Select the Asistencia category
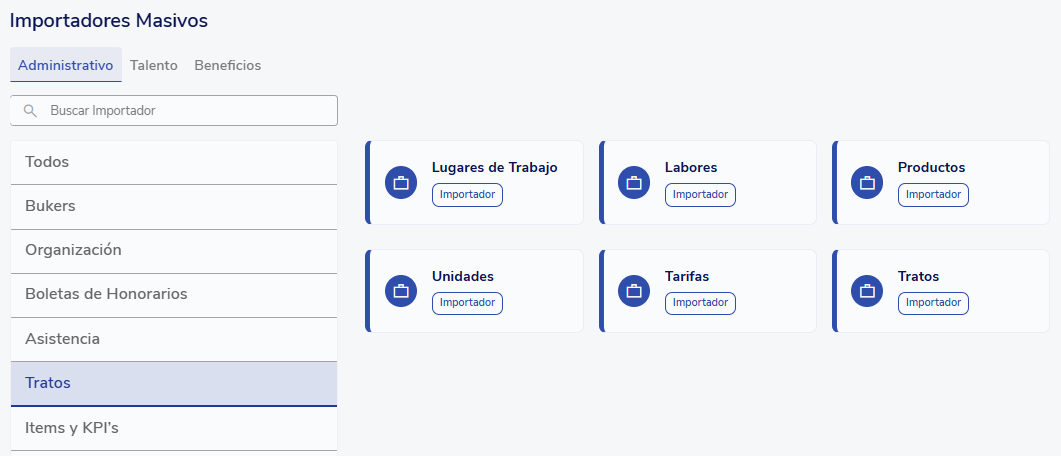The width and height of the screenshot is (1061, 456). tap(173, 339)
